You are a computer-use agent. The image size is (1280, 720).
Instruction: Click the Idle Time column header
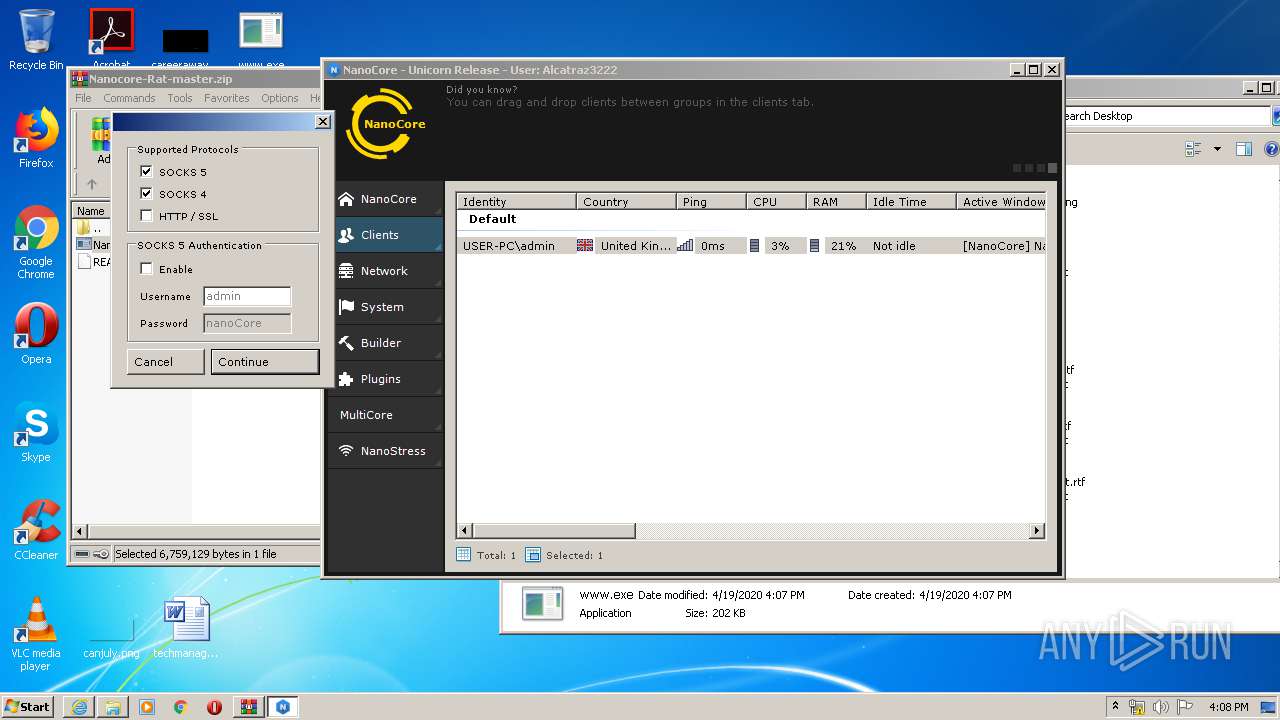point(911,201)
